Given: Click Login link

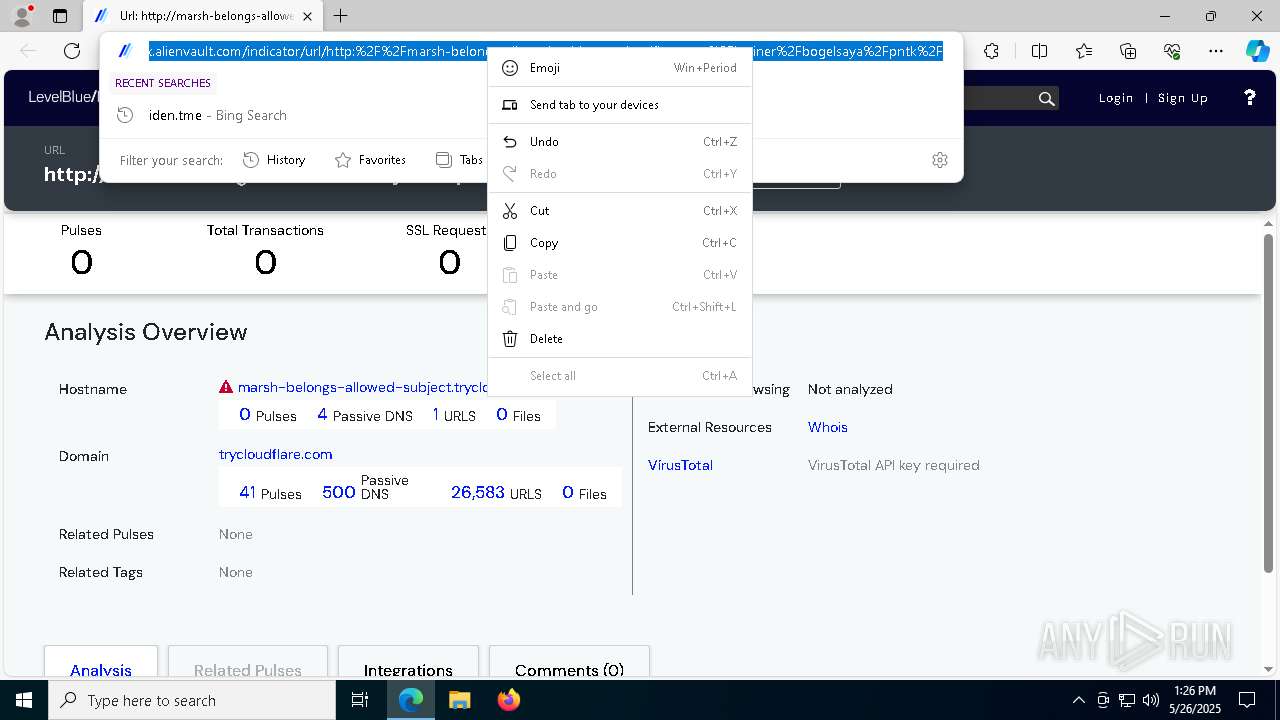Looking at the screenshot, I should [x=1116, y=98].
